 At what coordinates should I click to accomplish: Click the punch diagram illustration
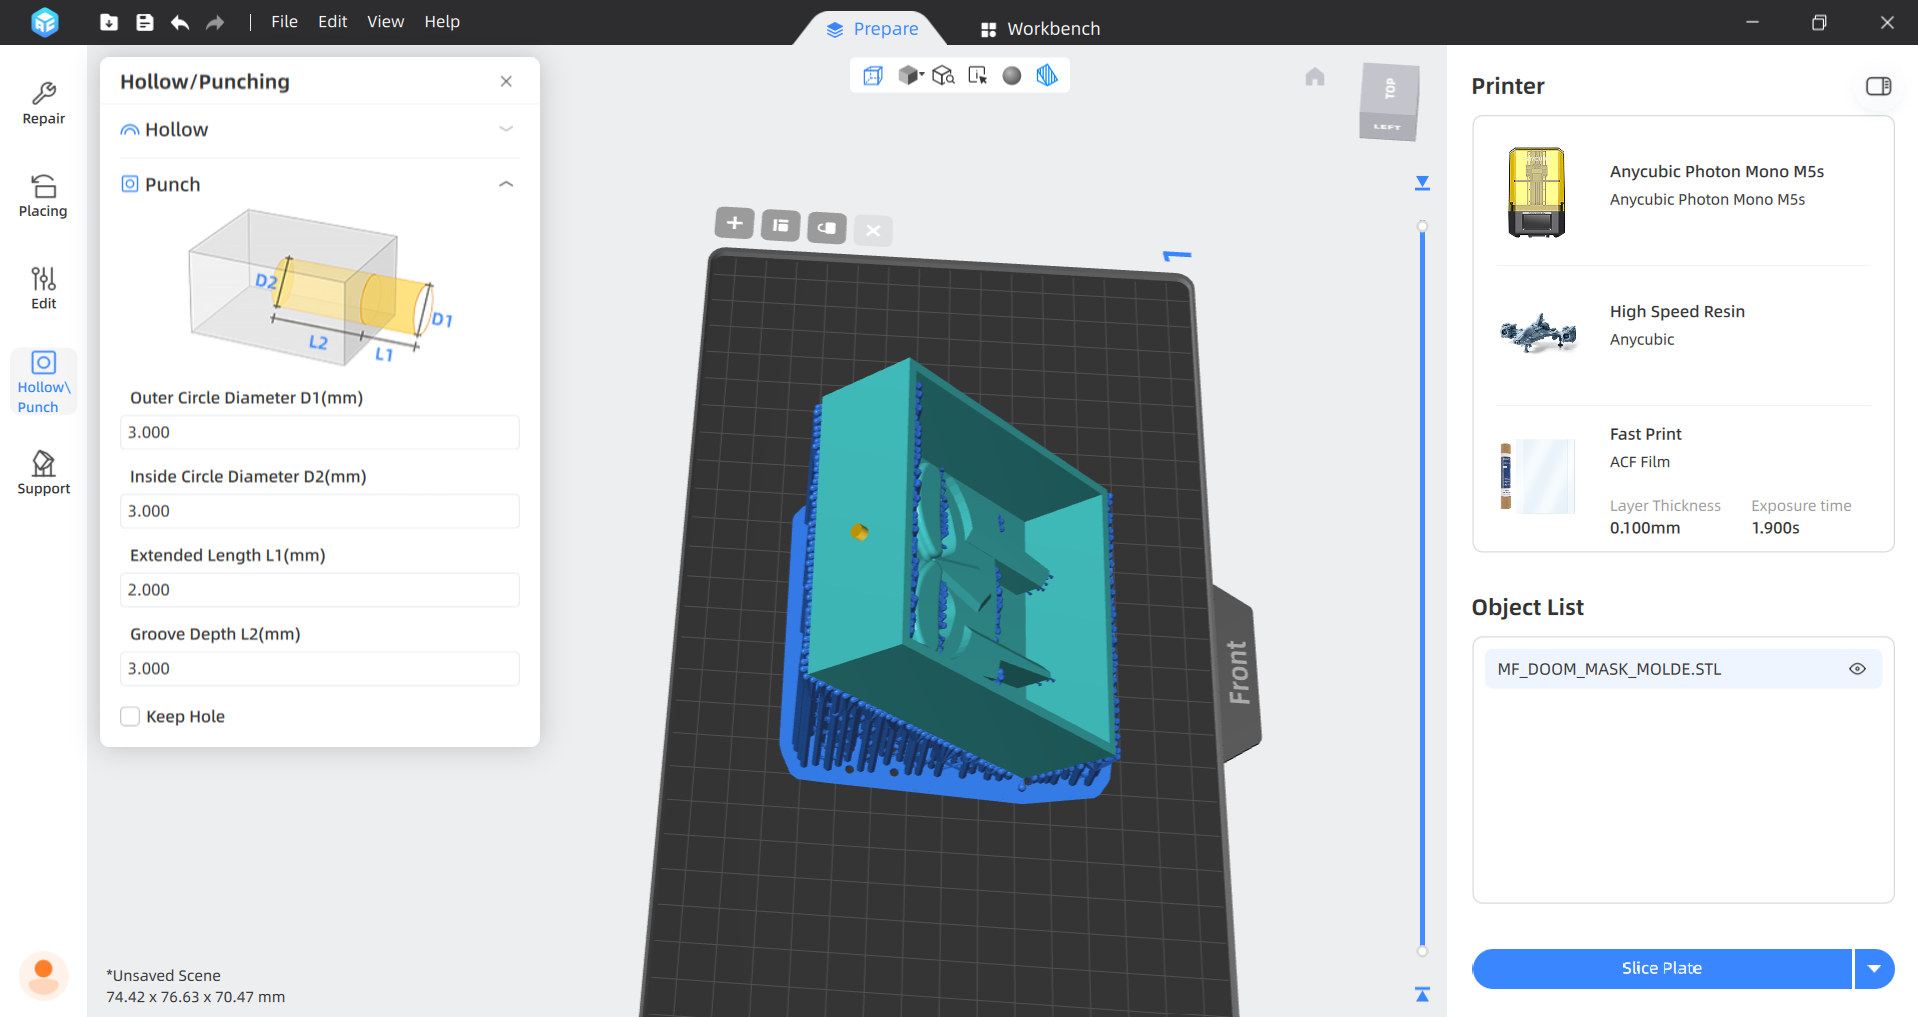(x=320, y=289)
